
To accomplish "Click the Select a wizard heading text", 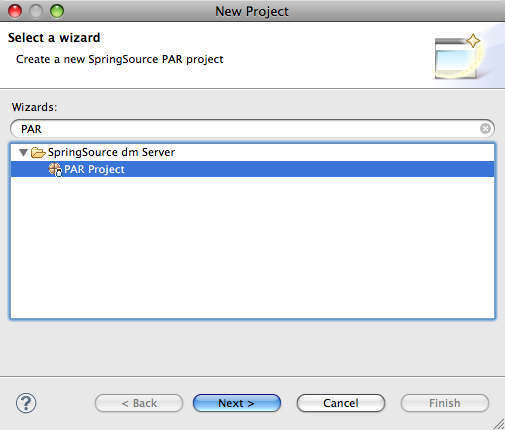I will (x=54, y=38).
